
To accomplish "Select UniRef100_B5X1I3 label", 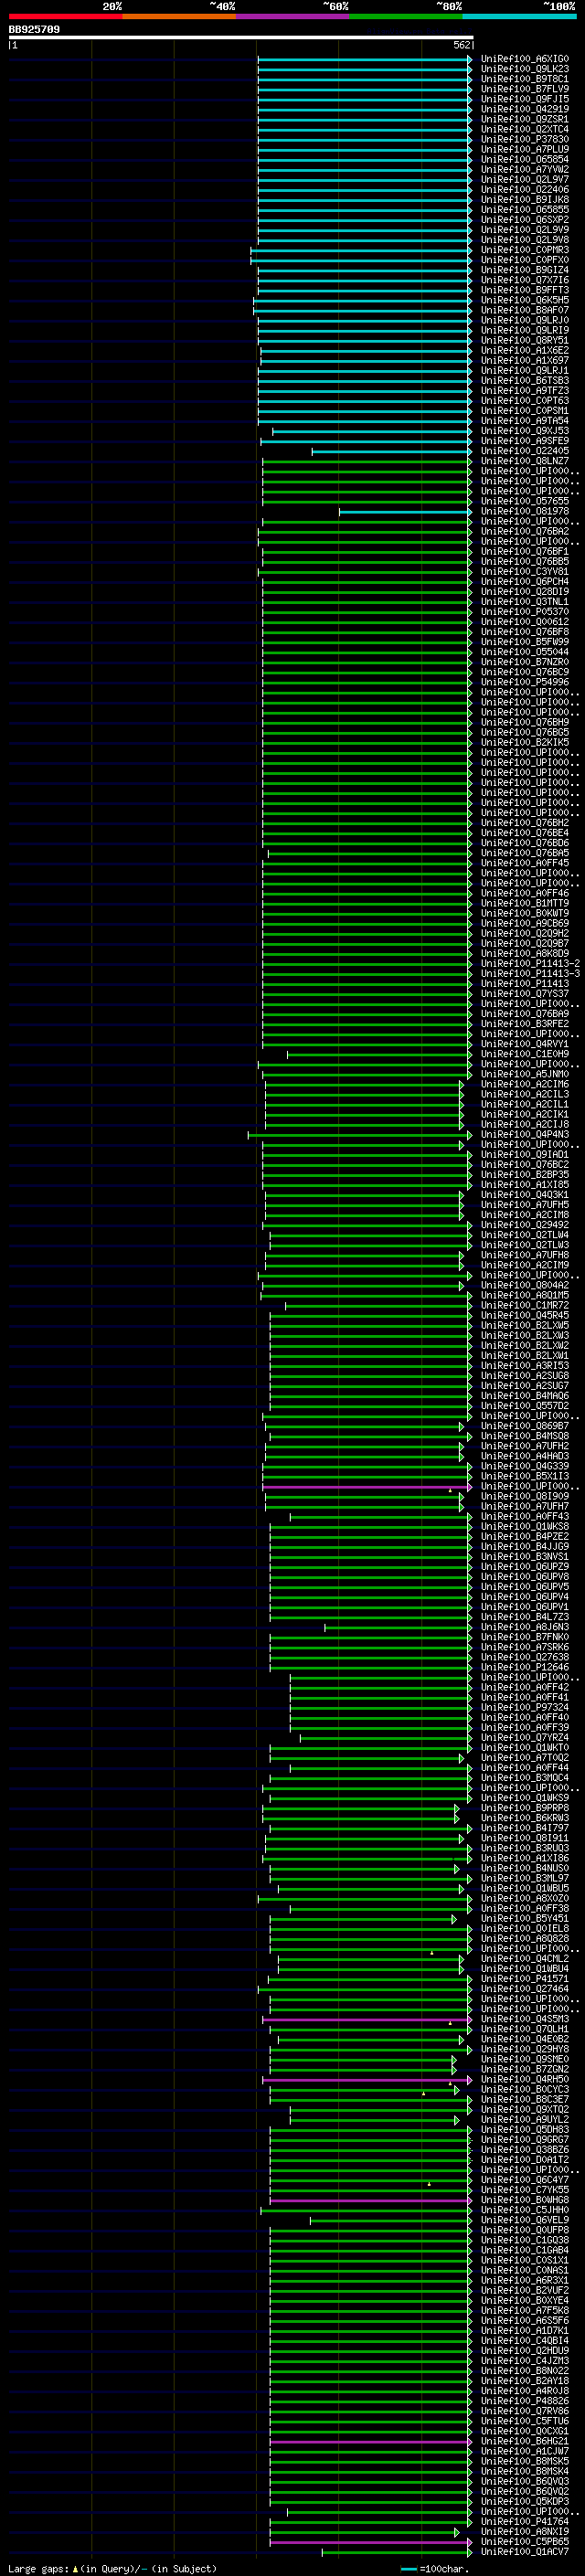I will [525, 1476].
